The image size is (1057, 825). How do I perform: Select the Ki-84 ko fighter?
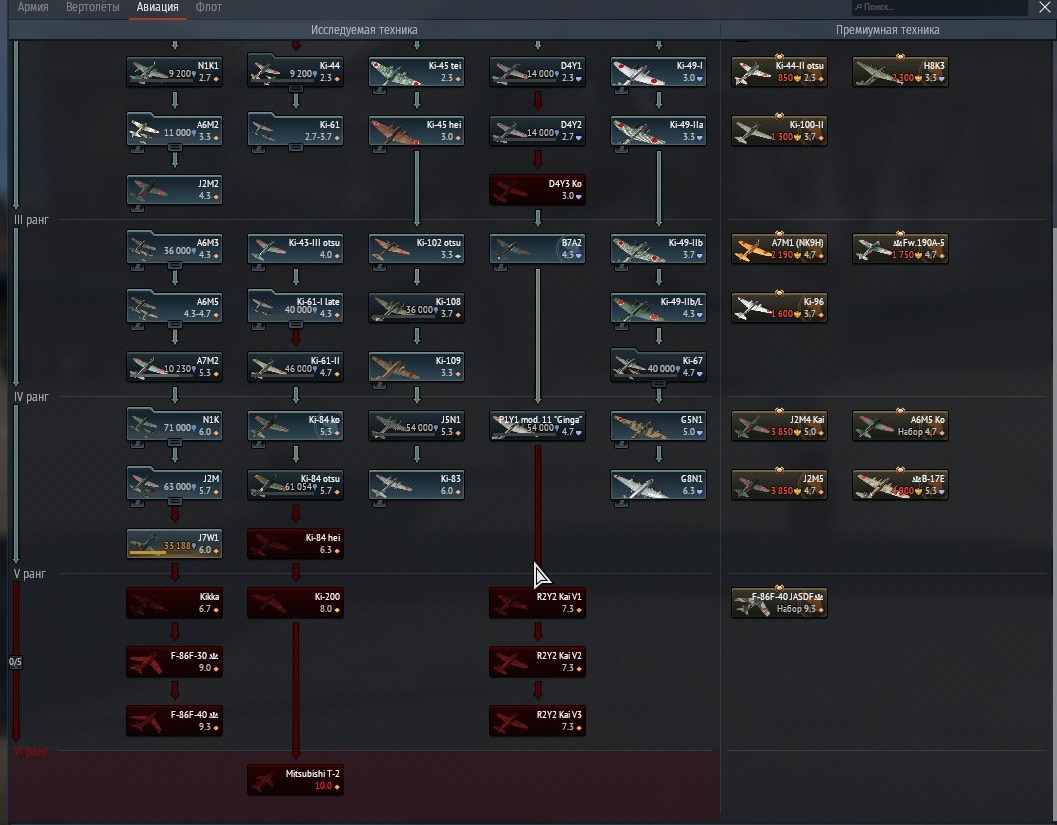pyautogui.click(x=295, y=425)
